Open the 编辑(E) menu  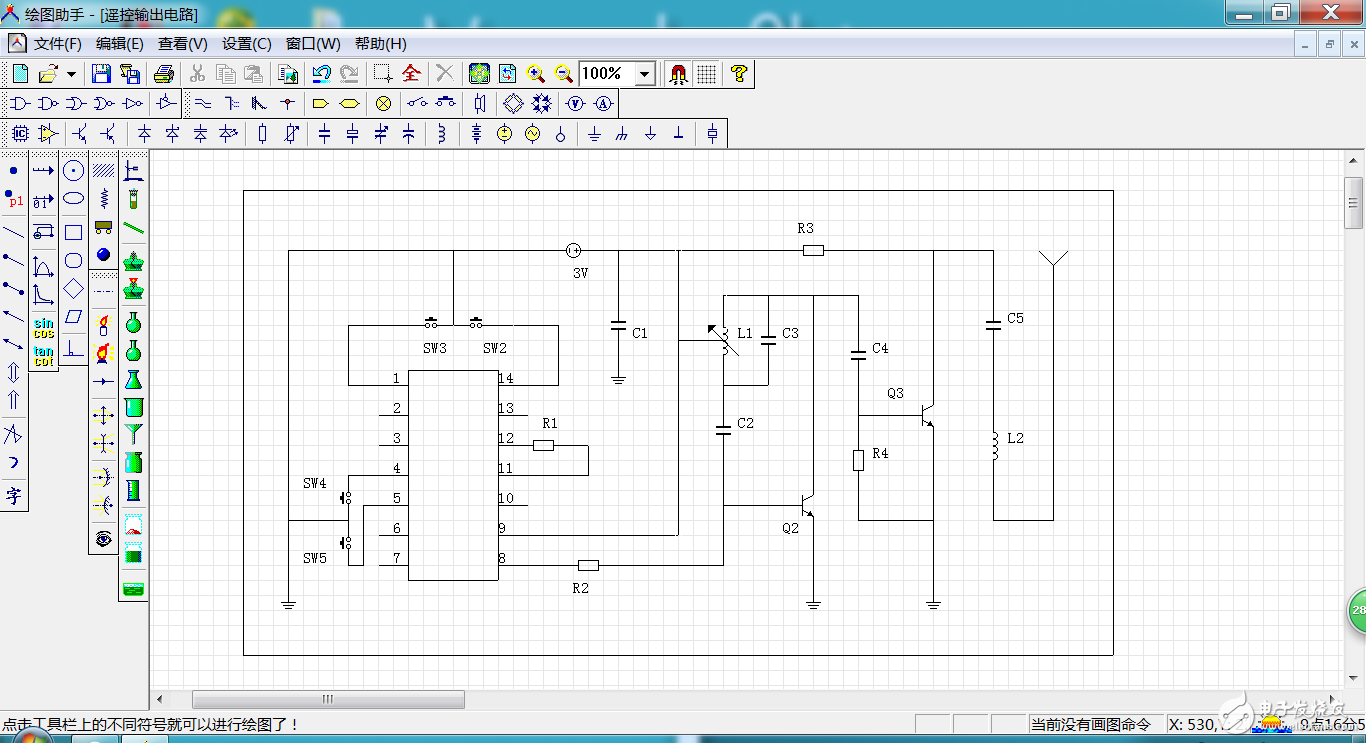tap(120, 44)
